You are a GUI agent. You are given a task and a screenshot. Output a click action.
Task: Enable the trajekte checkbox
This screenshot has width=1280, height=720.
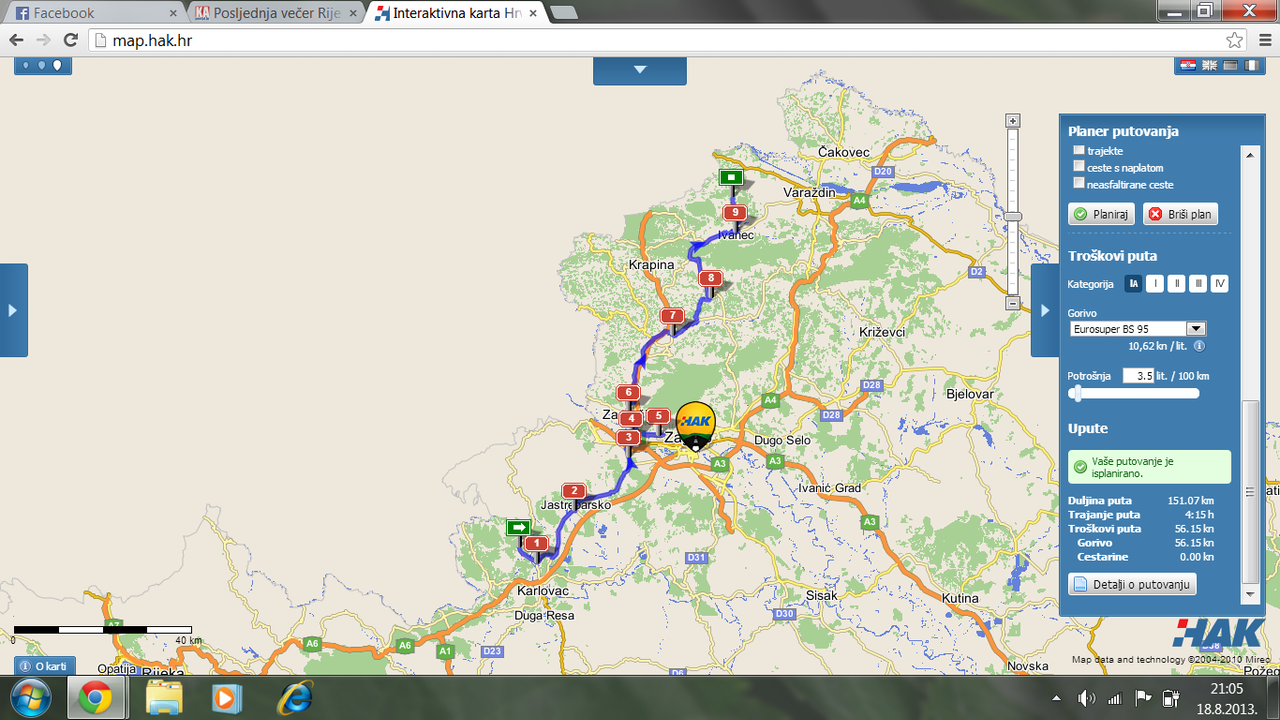[x=1079, y=150]
